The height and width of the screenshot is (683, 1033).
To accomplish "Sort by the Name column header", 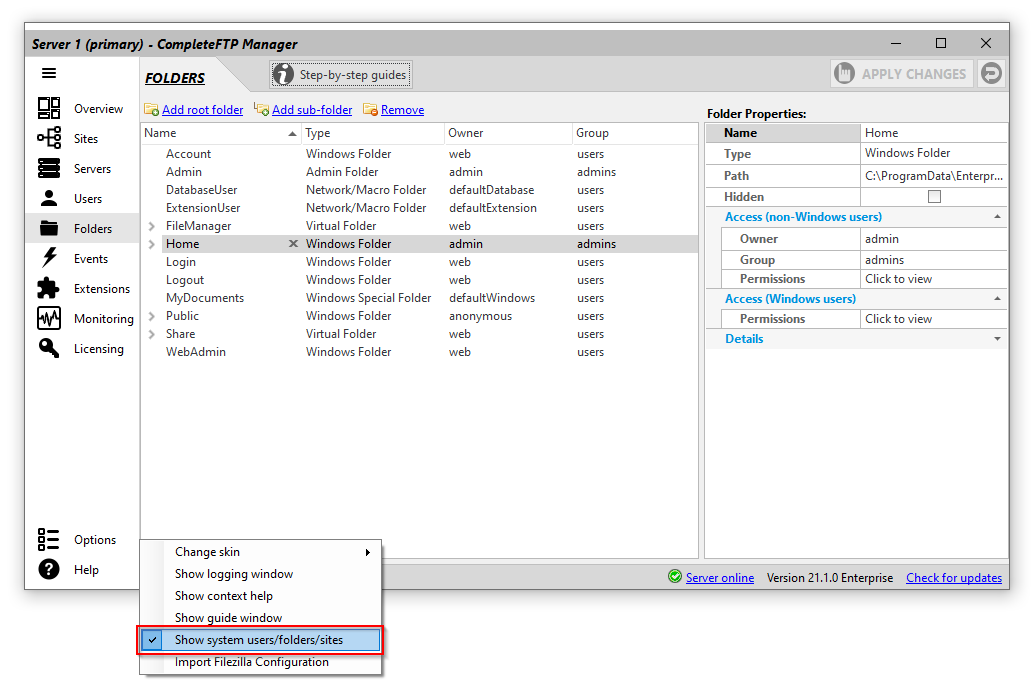I will point(221,133).
